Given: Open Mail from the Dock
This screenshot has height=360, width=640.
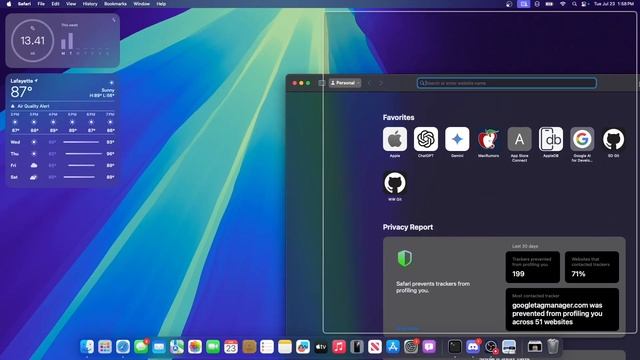Looking at the screenshot, I should click(159, 347).
